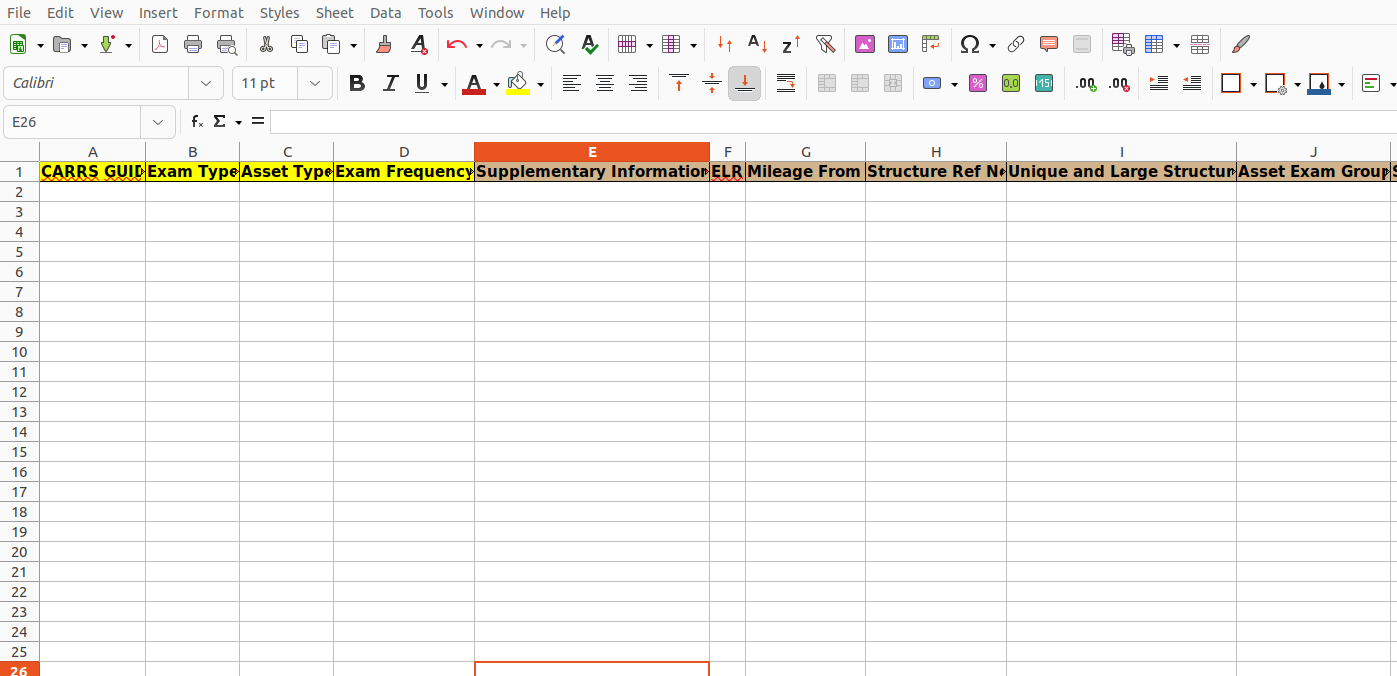Image resolution: width=1397 pixels, height=676 pixels.
Task: Apply yellow background highlight color
Action: tap(517, 83)
